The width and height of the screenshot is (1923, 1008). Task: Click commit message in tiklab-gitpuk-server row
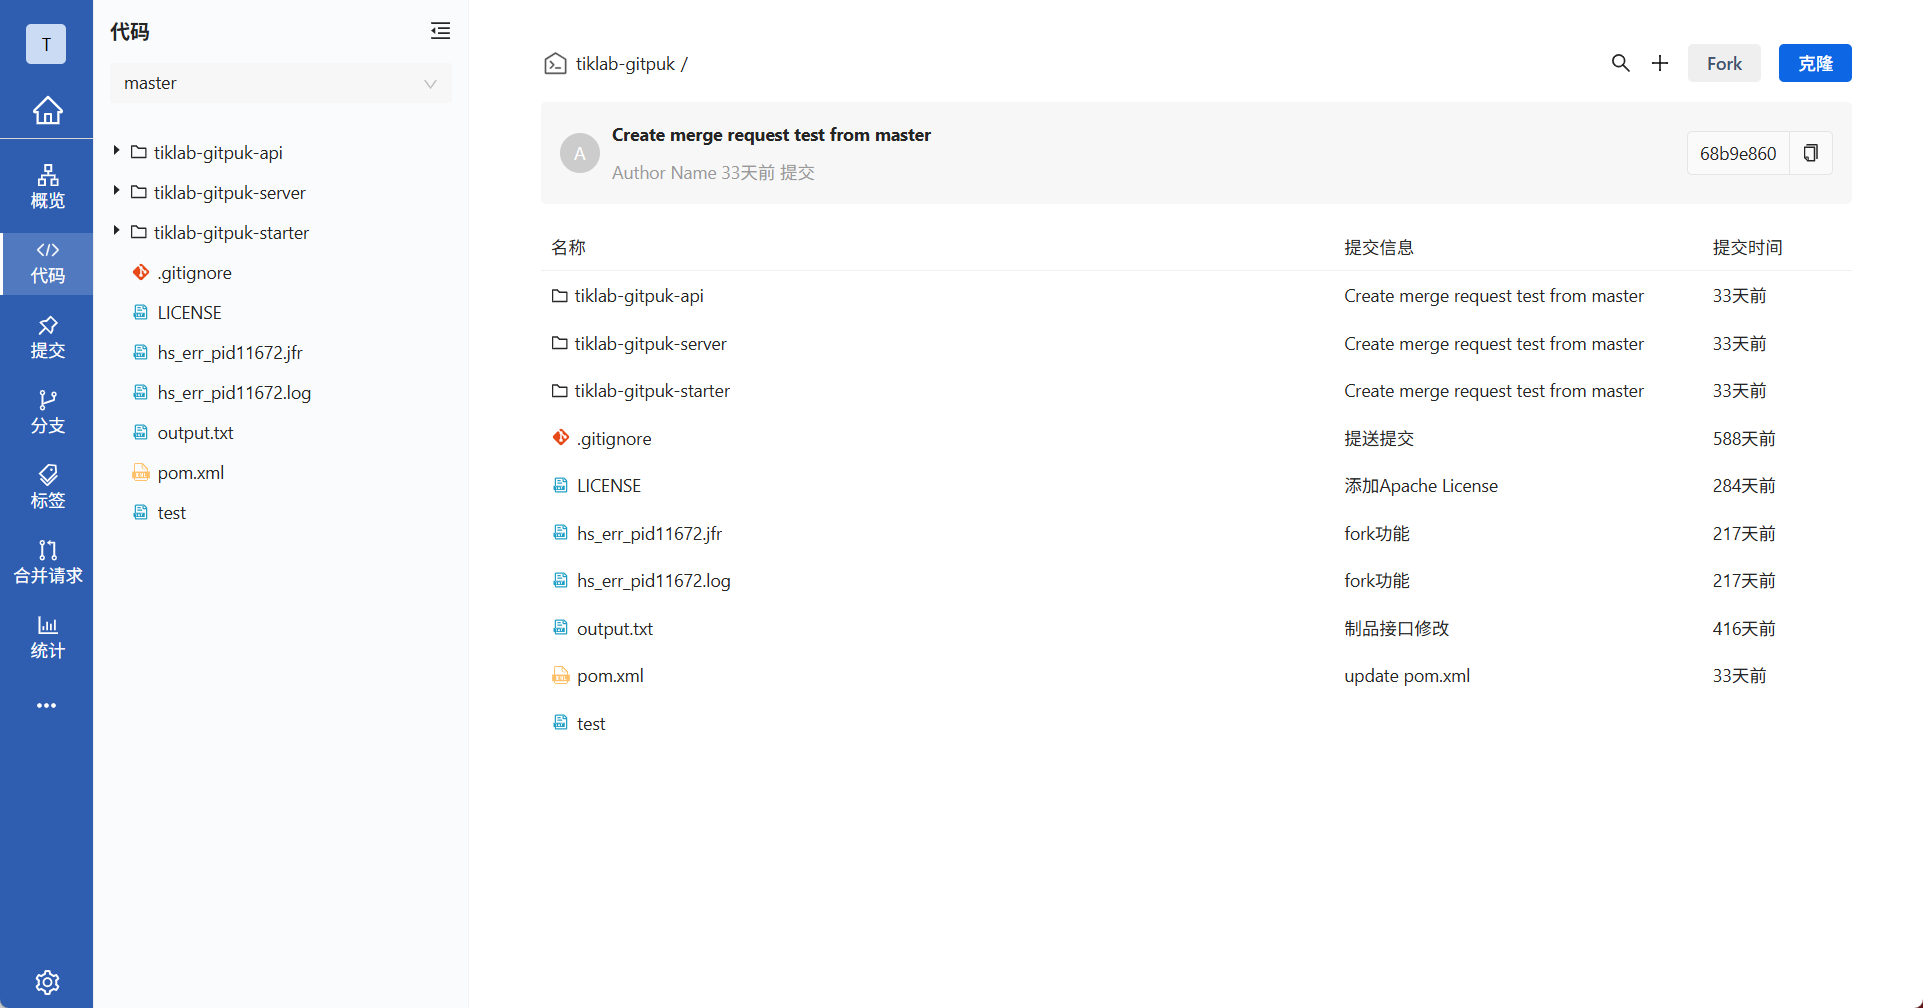click(x=1494, y=344)
